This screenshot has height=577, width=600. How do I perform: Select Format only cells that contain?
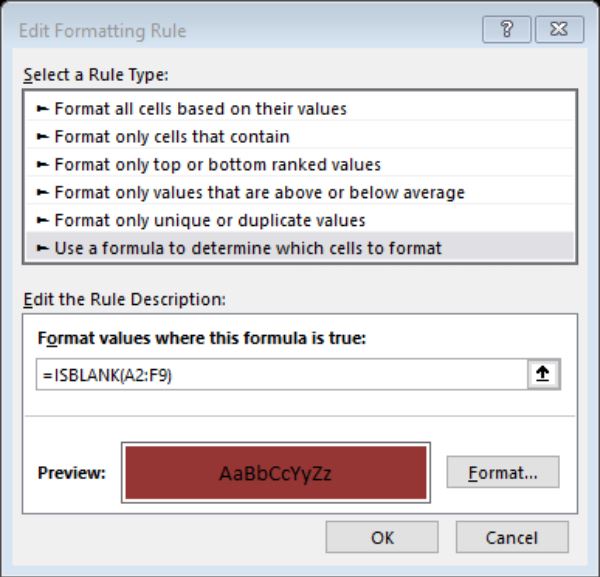(x=300, y=137)
